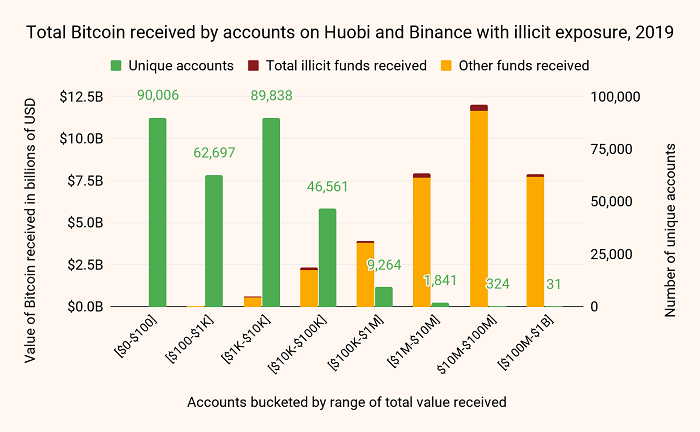Viewport: 700px width, 432px height.
Task: Select the orange bar for the $100M-$1B bucket
Action: (535, 242)
